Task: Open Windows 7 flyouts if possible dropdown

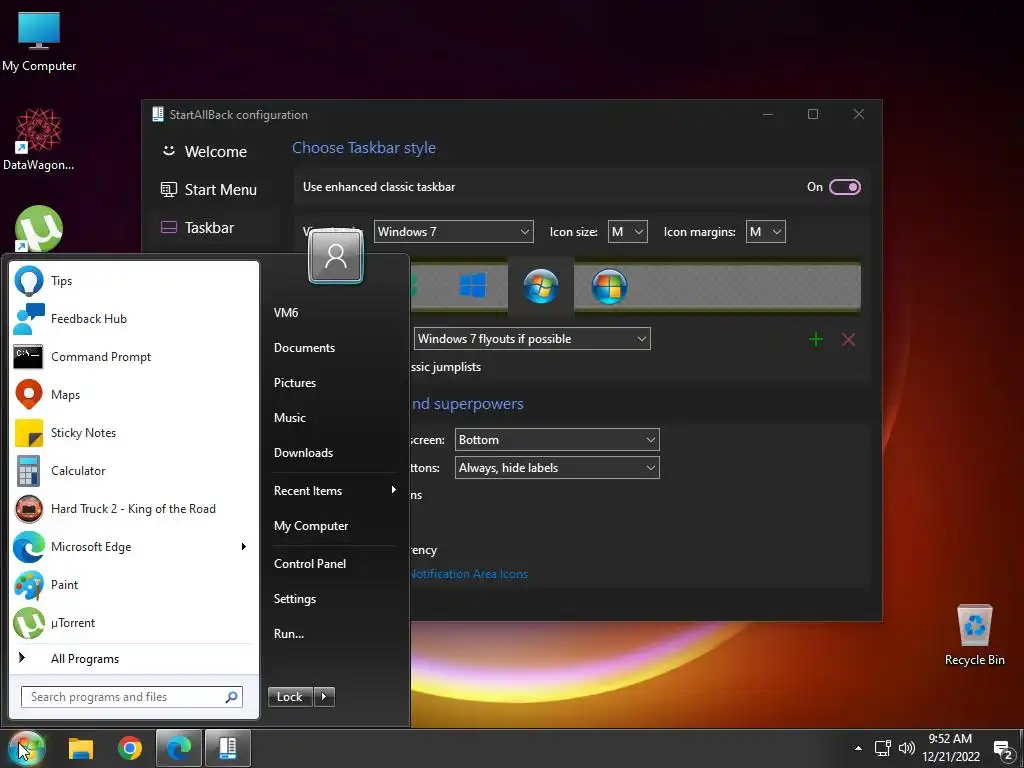Action: 532,339
